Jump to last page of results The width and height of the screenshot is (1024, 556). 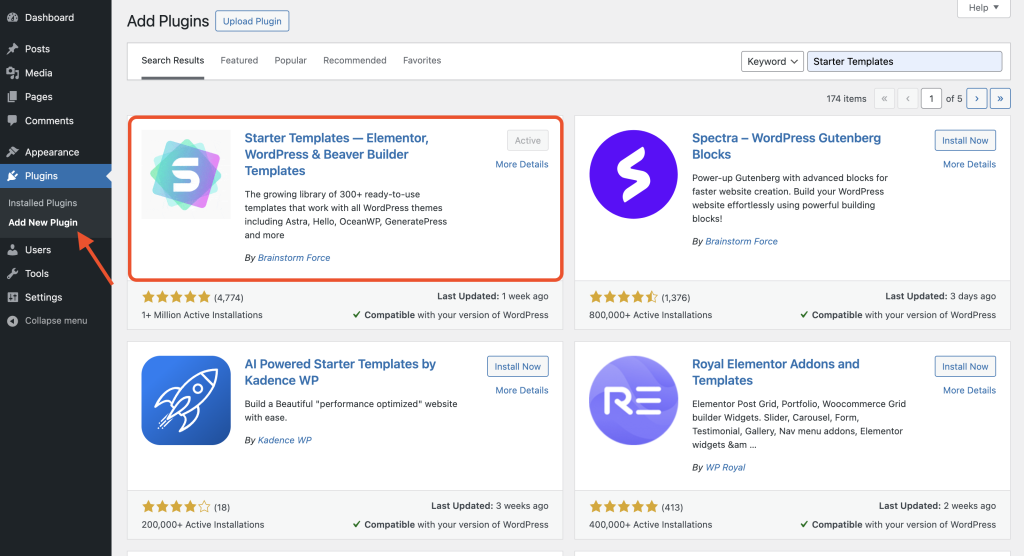coord(1000,98)
